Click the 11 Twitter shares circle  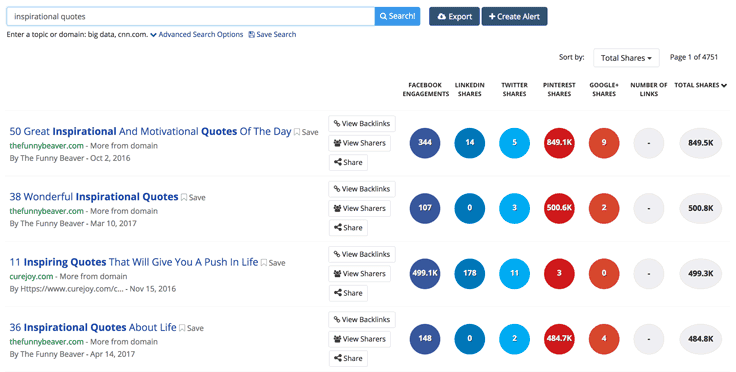pyautogui.click(x=514, y=273)
